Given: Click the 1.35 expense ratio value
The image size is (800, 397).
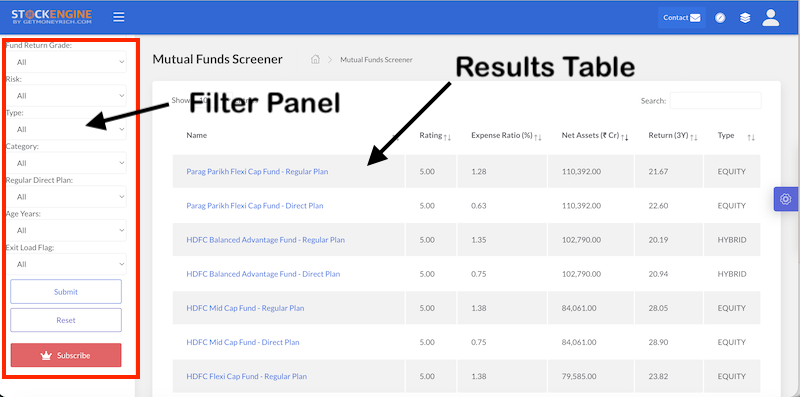Looking at the screenshot, I should coord(479,240).
